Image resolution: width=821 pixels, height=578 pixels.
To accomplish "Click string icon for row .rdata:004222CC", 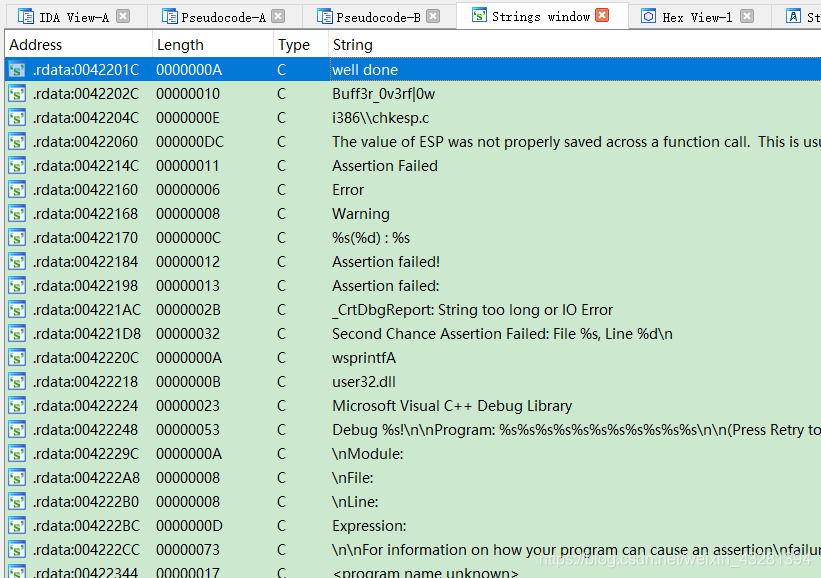I will [17, 550].
